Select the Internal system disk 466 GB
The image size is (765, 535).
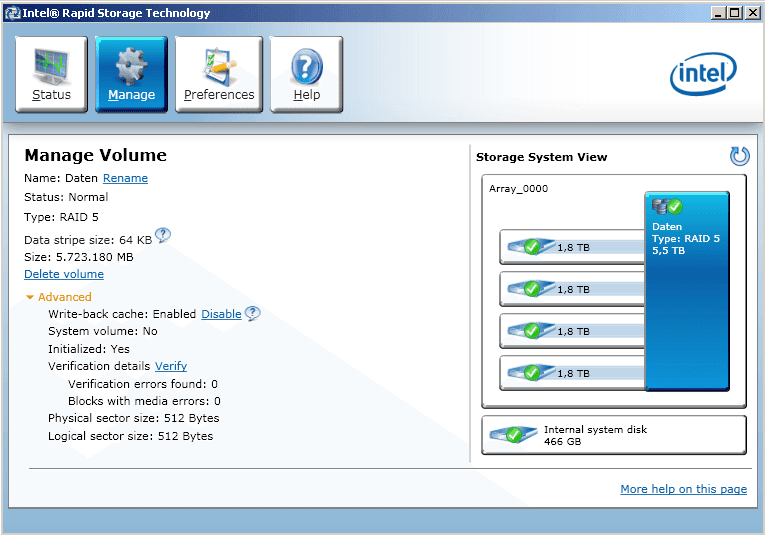click(x=614, y=435)
